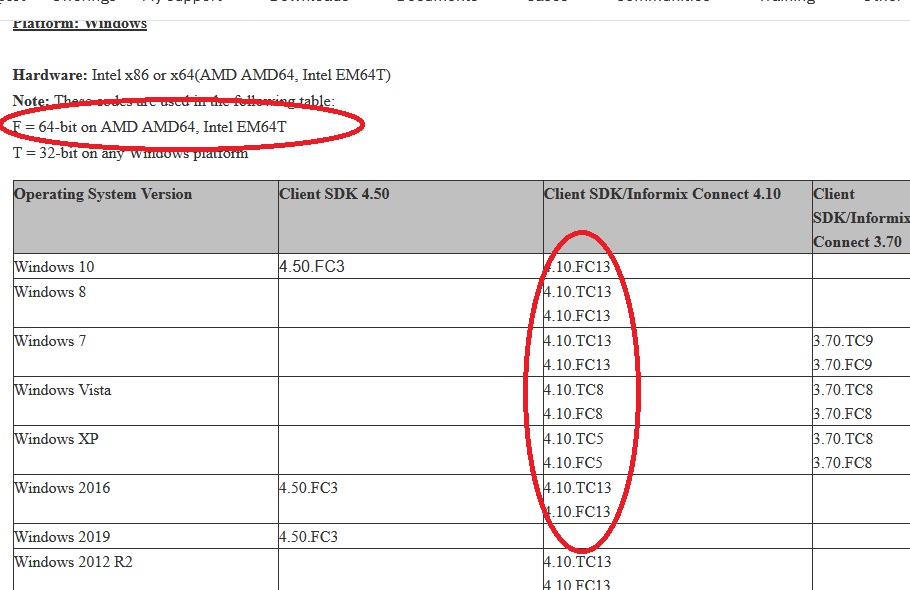The width and height of the screenshot is (910, 590).
Task: Select the 'Windows 2019' row label
Action: [x=62, y=537]
